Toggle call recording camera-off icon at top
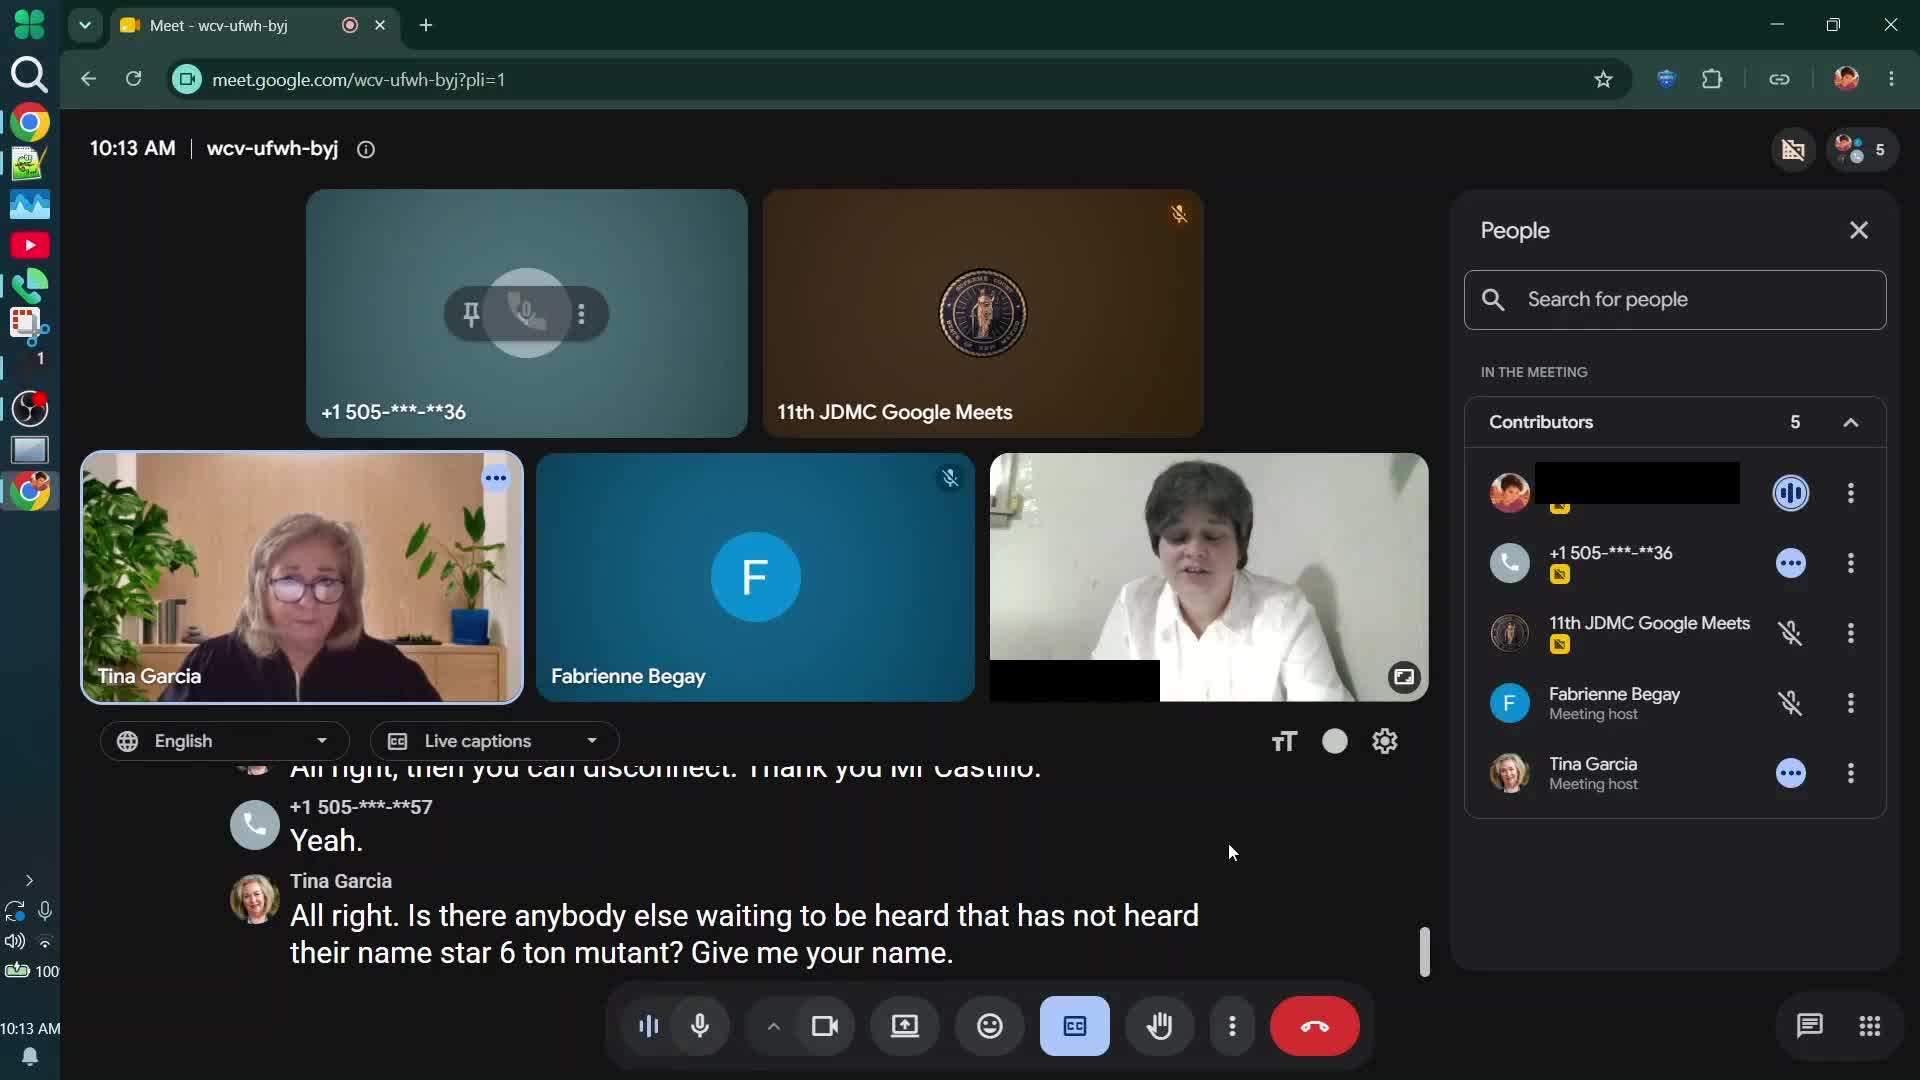Viewport: 1920px width, 1080px height. tap(1793, 150)
